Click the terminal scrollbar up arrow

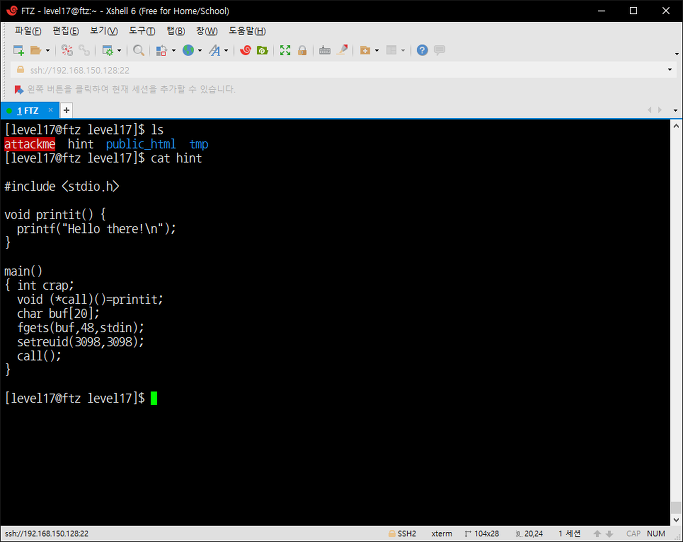[x=676, y=126]
